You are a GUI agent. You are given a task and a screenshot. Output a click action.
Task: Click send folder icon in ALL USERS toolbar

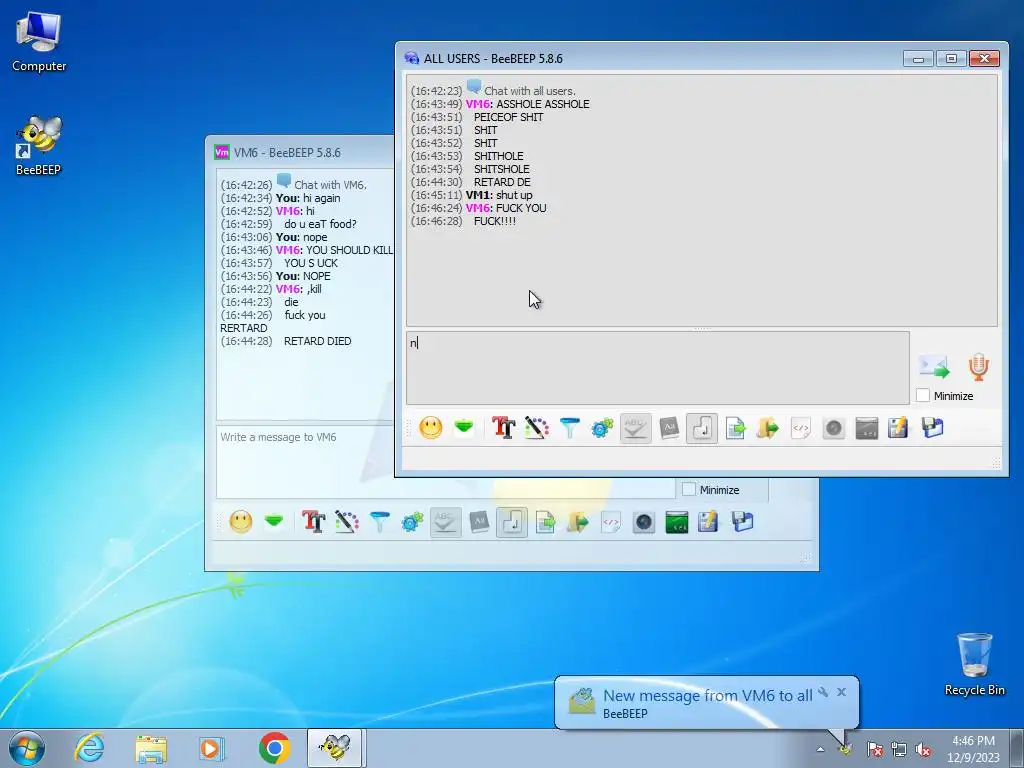click(x=768, y=428)
